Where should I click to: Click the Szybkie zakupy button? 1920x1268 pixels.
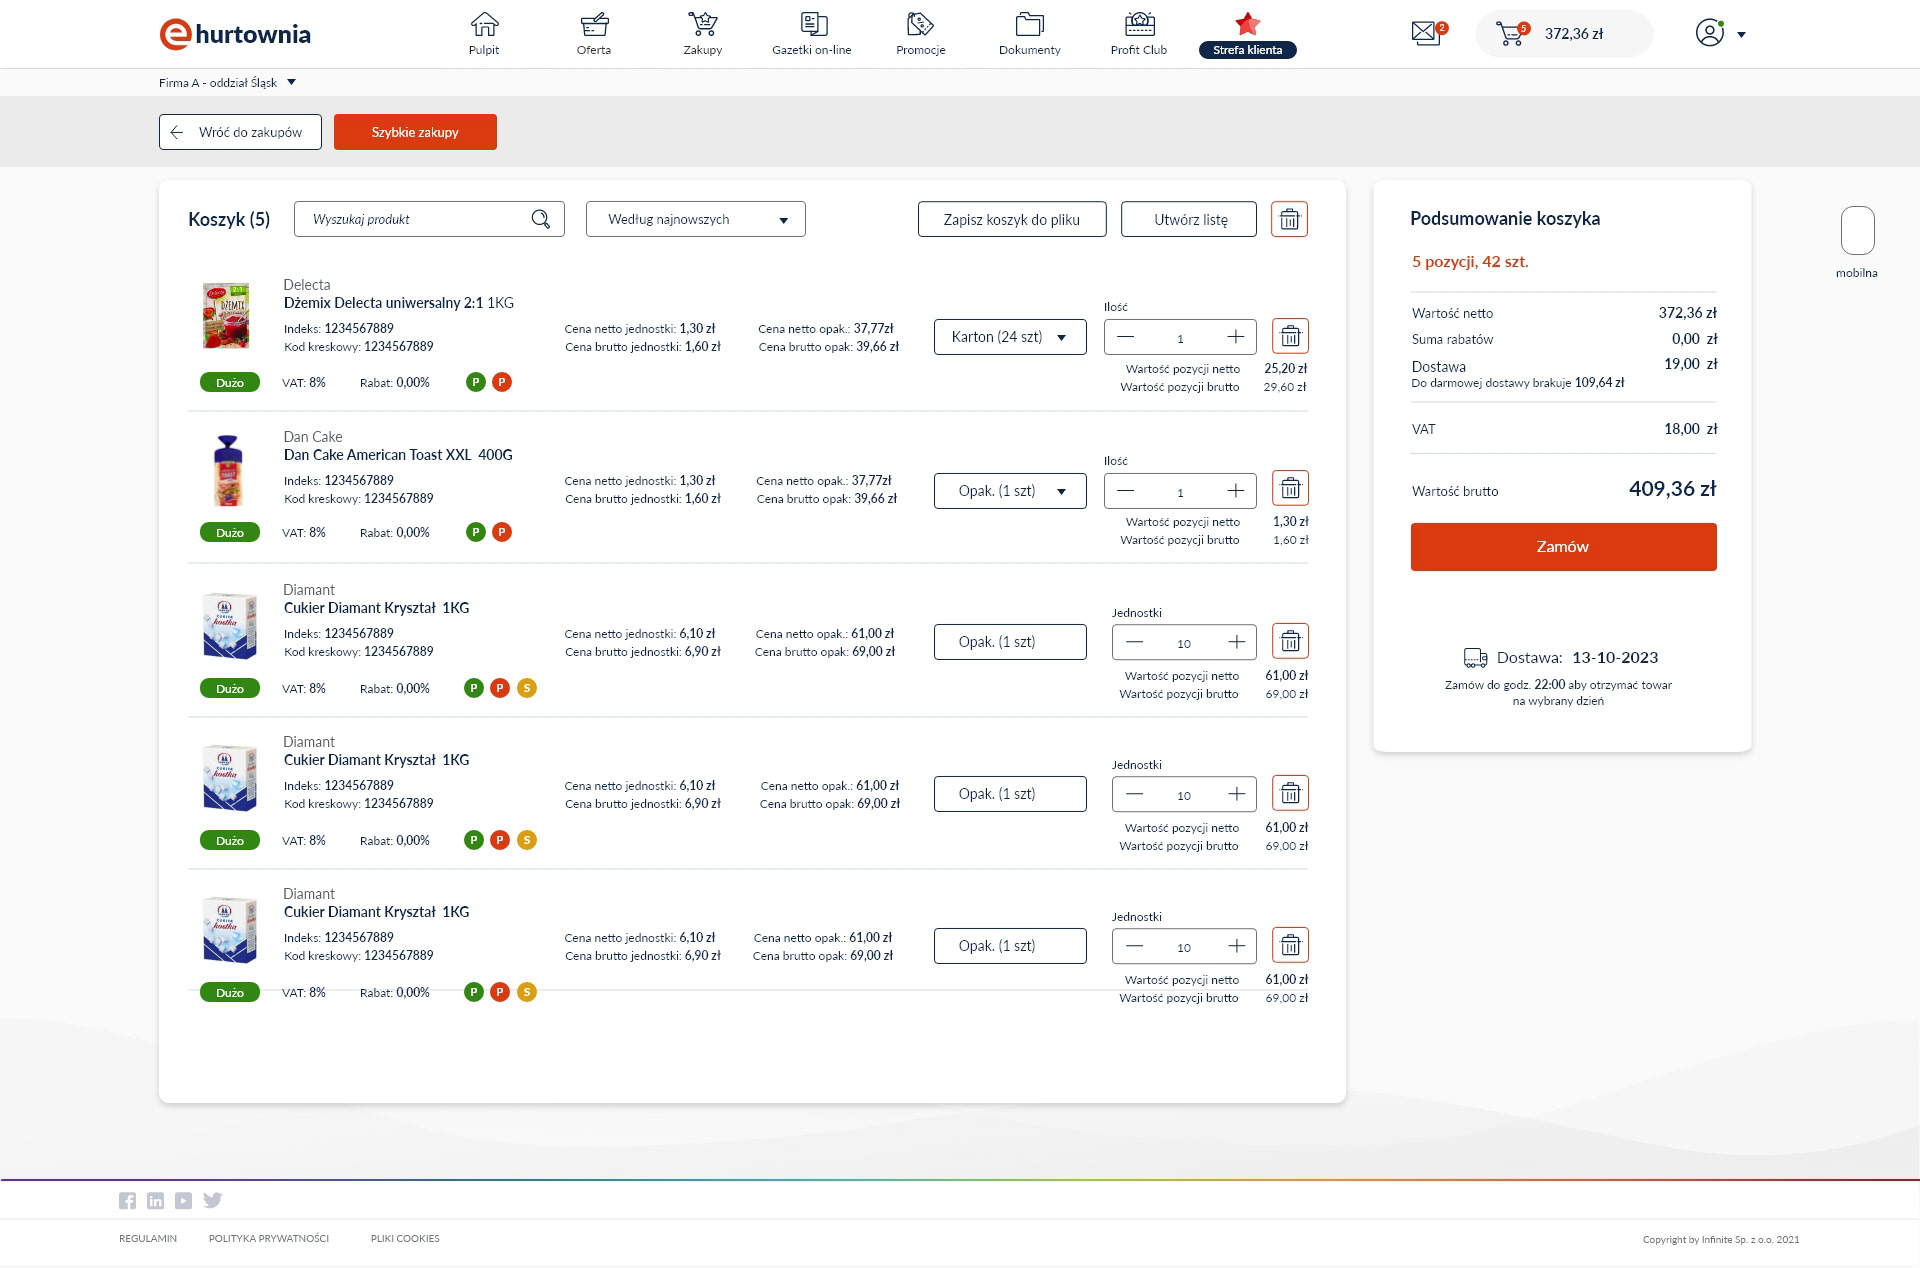click(x=415, y=132)
